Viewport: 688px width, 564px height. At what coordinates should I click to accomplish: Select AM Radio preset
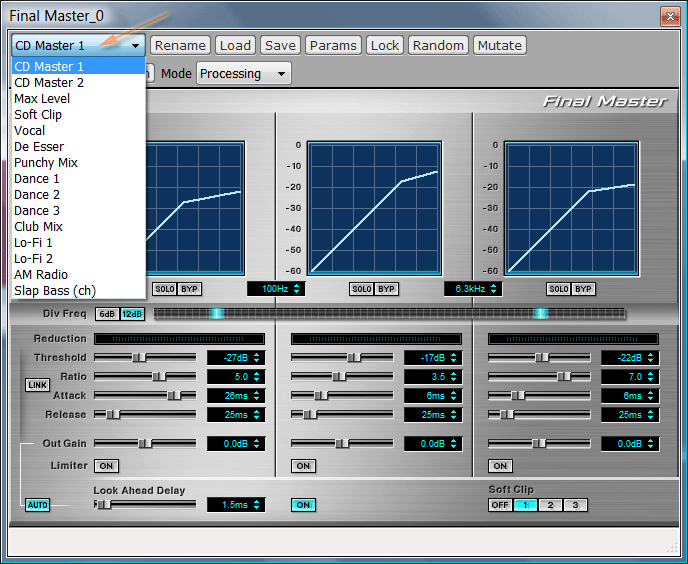coord(79,275)
